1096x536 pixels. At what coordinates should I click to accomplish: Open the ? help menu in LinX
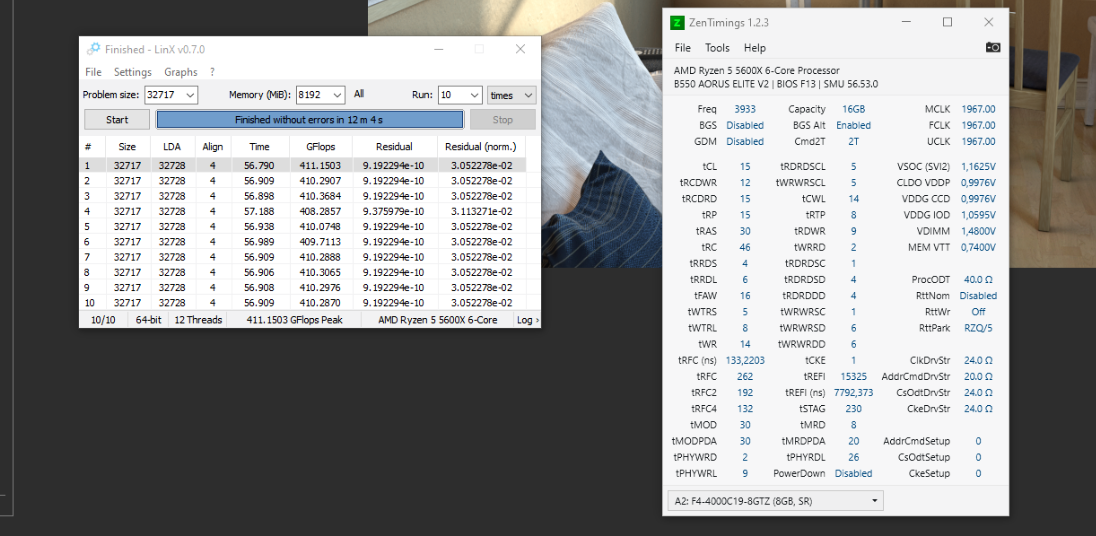[x=212, y=72]
